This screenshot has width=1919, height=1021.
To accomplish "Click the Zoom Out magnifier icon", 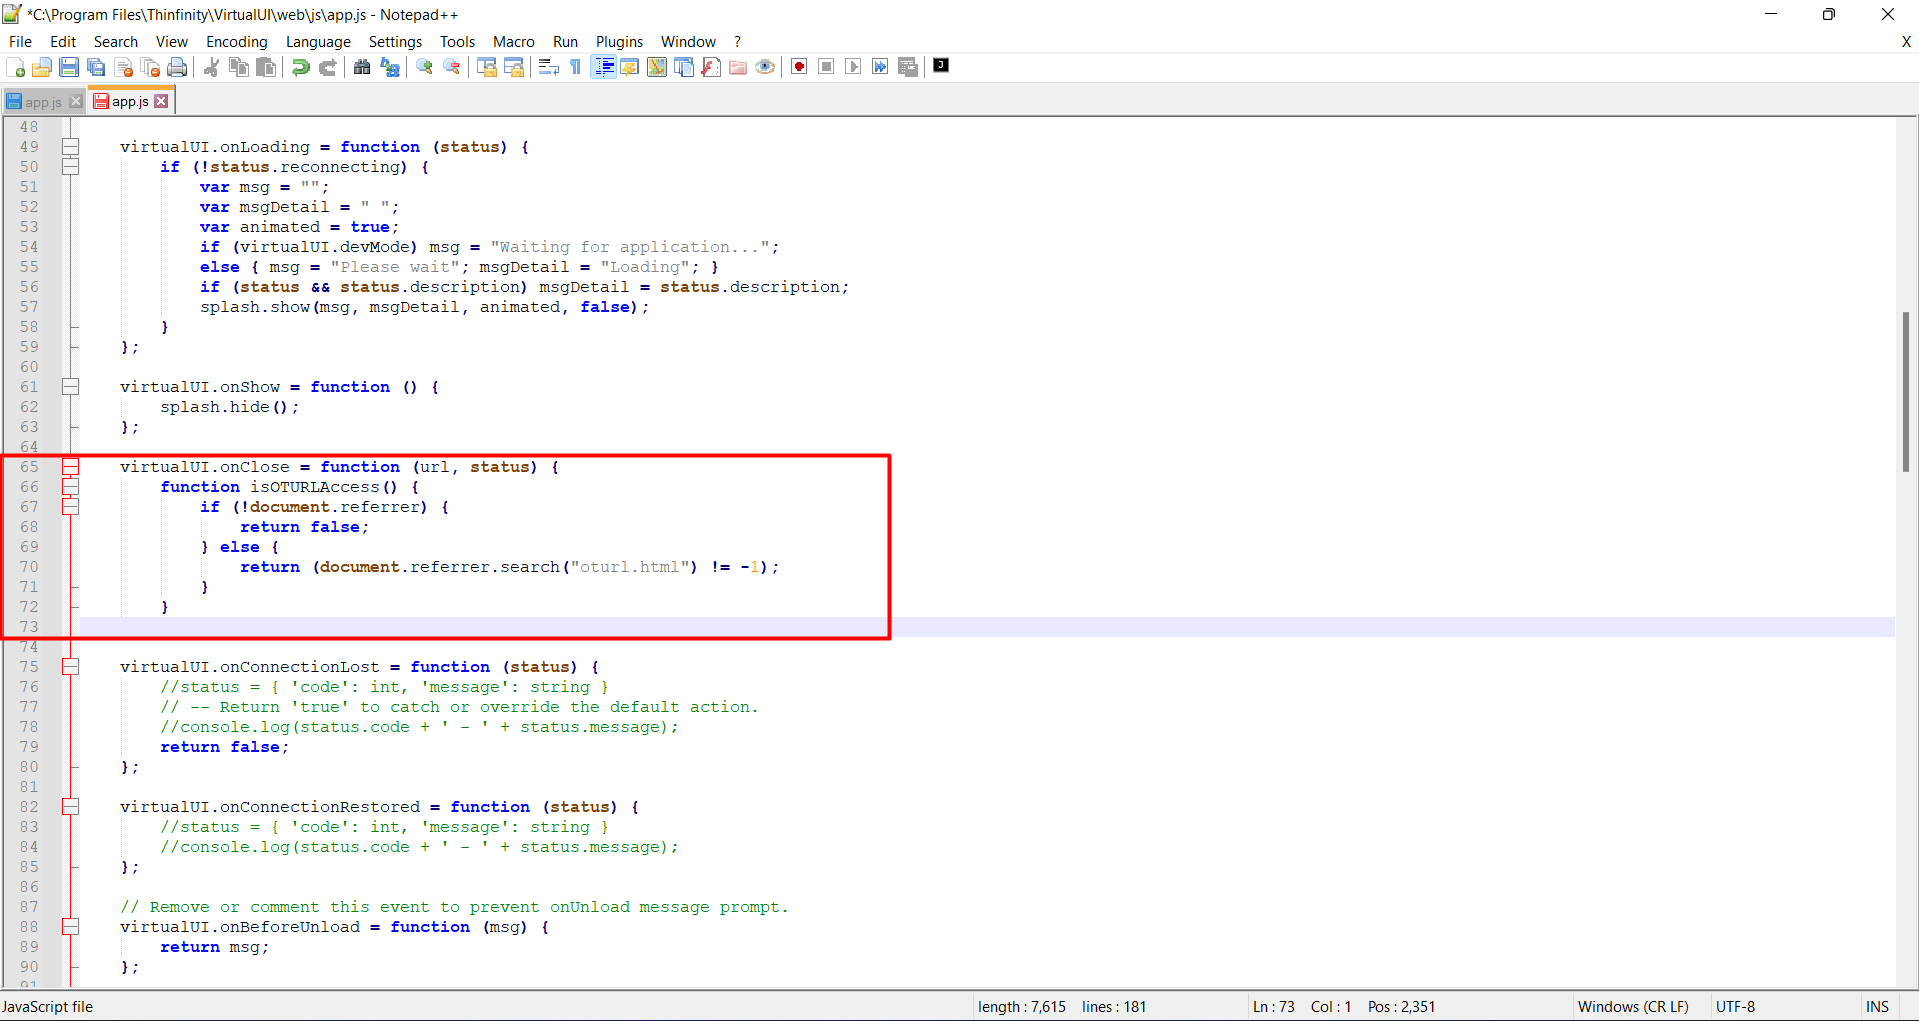I will pyautogui.click(x=452, y=67).
